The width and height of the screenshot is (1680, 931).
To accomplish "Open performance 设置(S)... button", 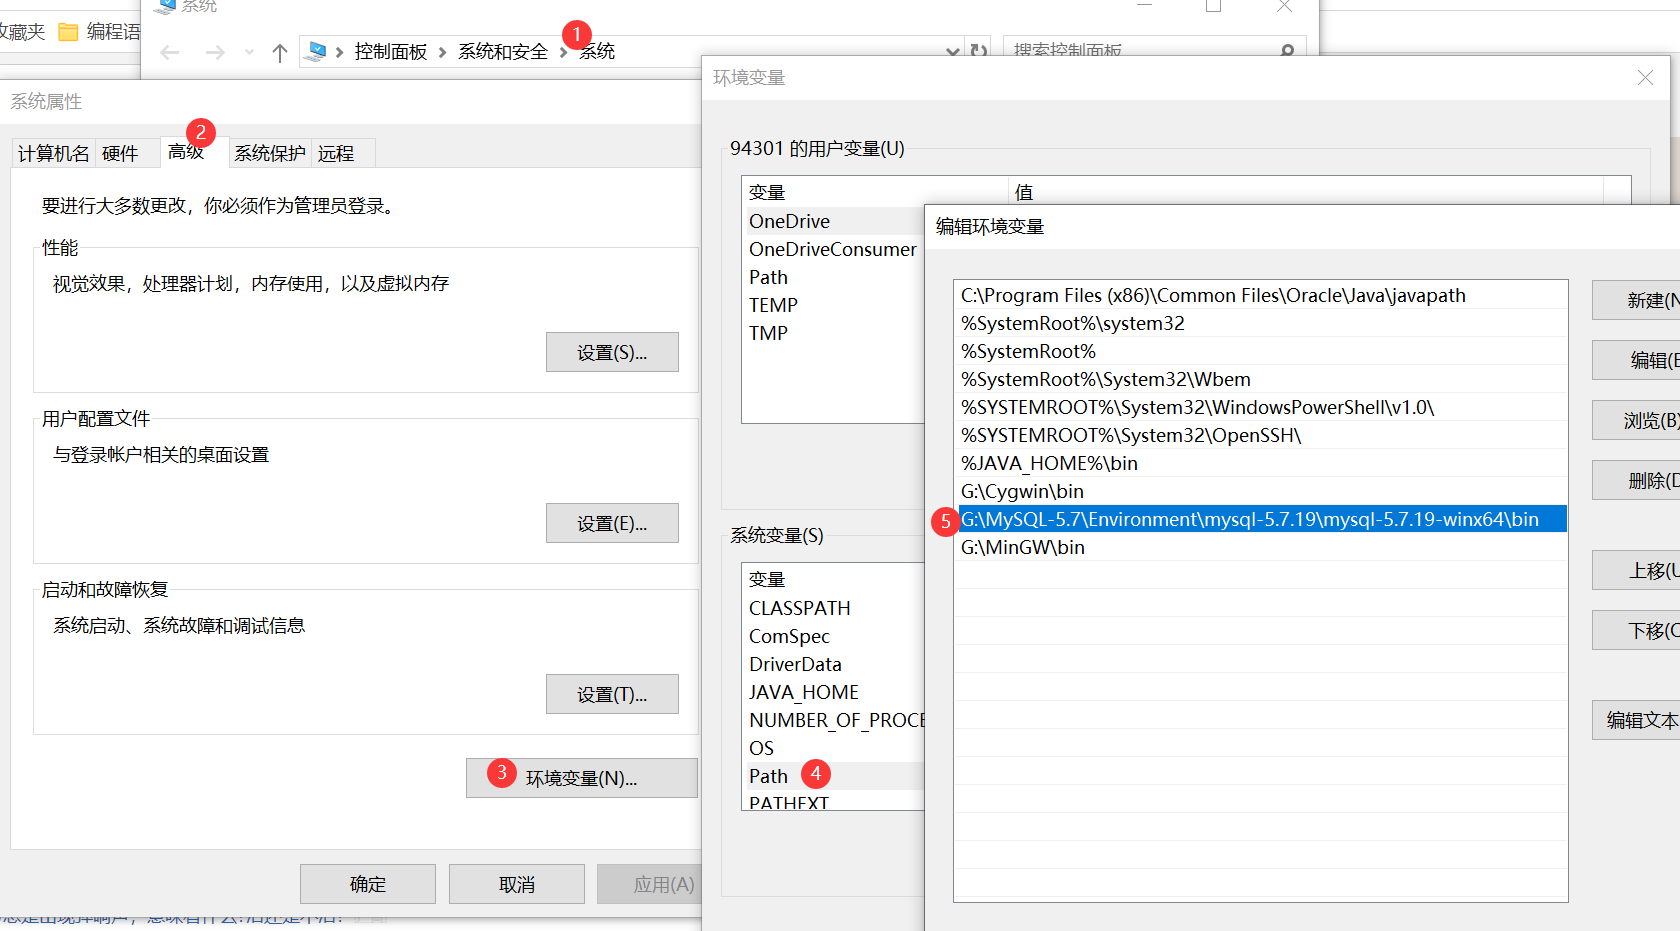I will tap(612, 352).
